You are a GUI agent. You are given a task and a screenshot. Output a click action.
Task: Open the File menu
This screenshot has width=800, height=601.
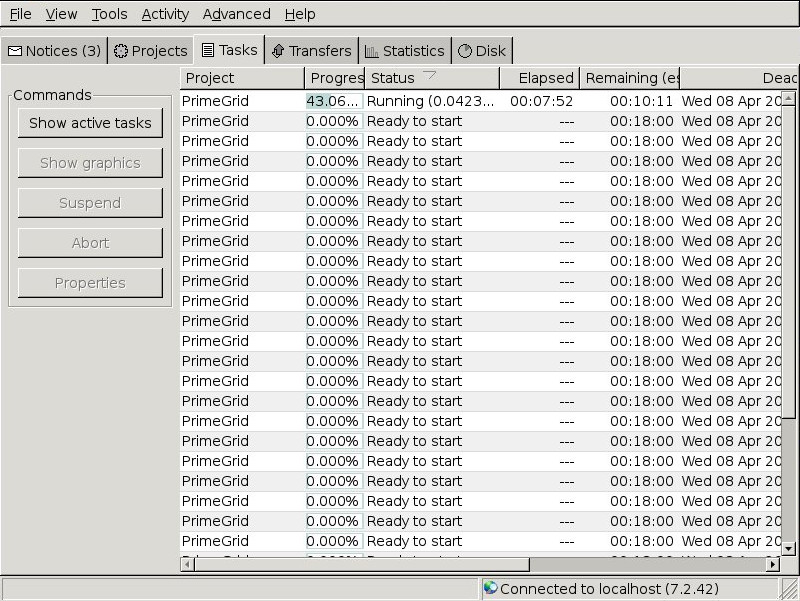[x=20, y=14]
